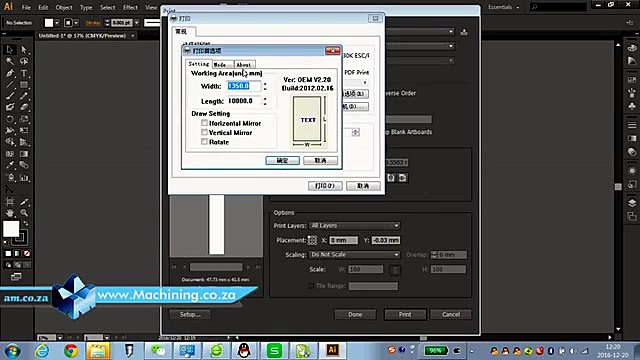Confirm printer options with 确定 button

pos(282,160)
